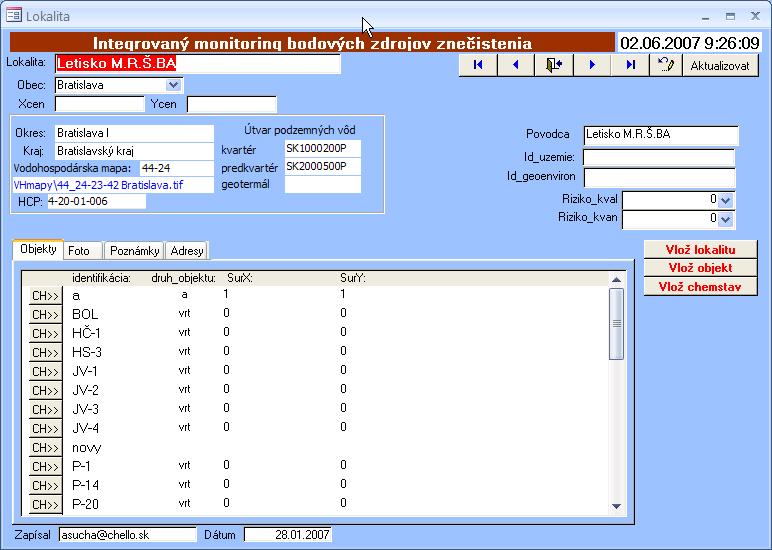Viewport: 772px width, 550px height.
Task: Click CH>> button for P-14 row
Action: coord(45,486)
